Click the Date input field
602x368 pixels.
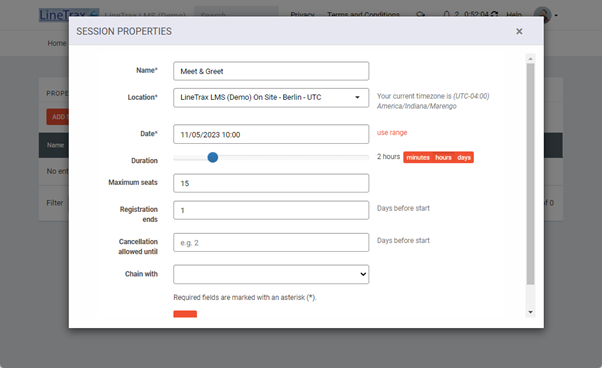(x=271, y=134)
